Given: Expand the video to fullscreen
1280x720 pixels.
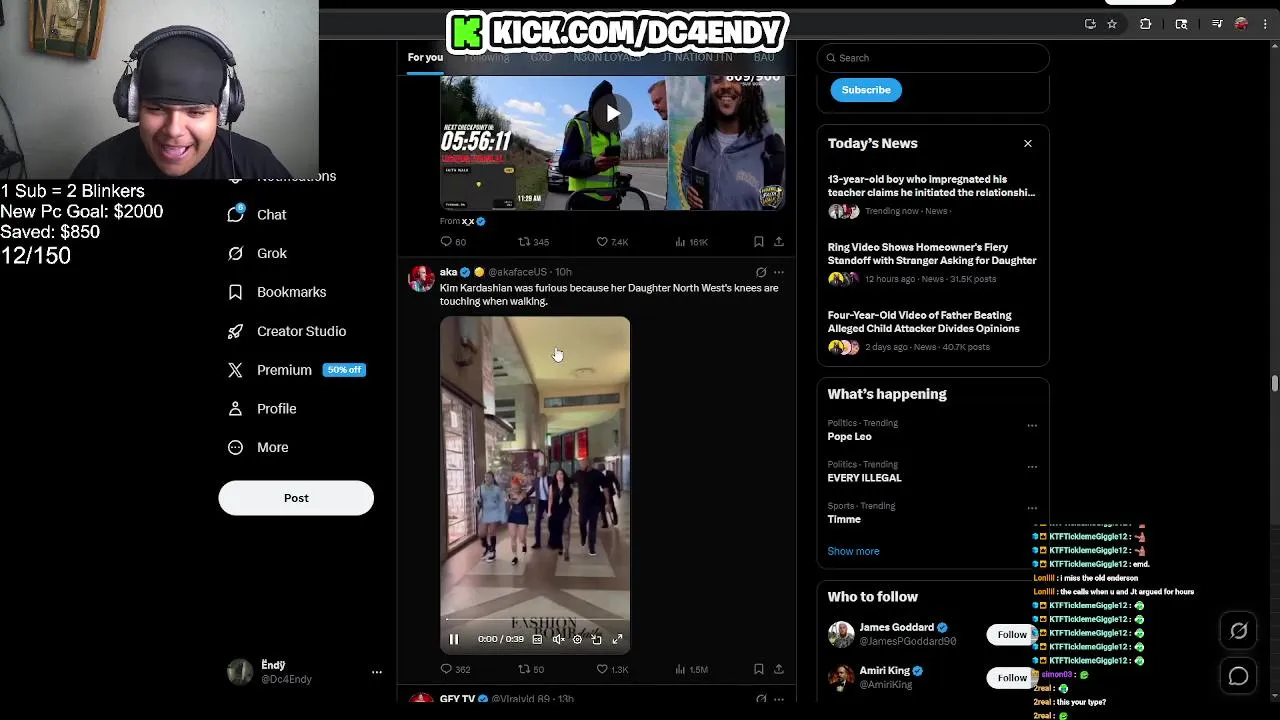Looking at the screenshot, I should tap(617, 639).
